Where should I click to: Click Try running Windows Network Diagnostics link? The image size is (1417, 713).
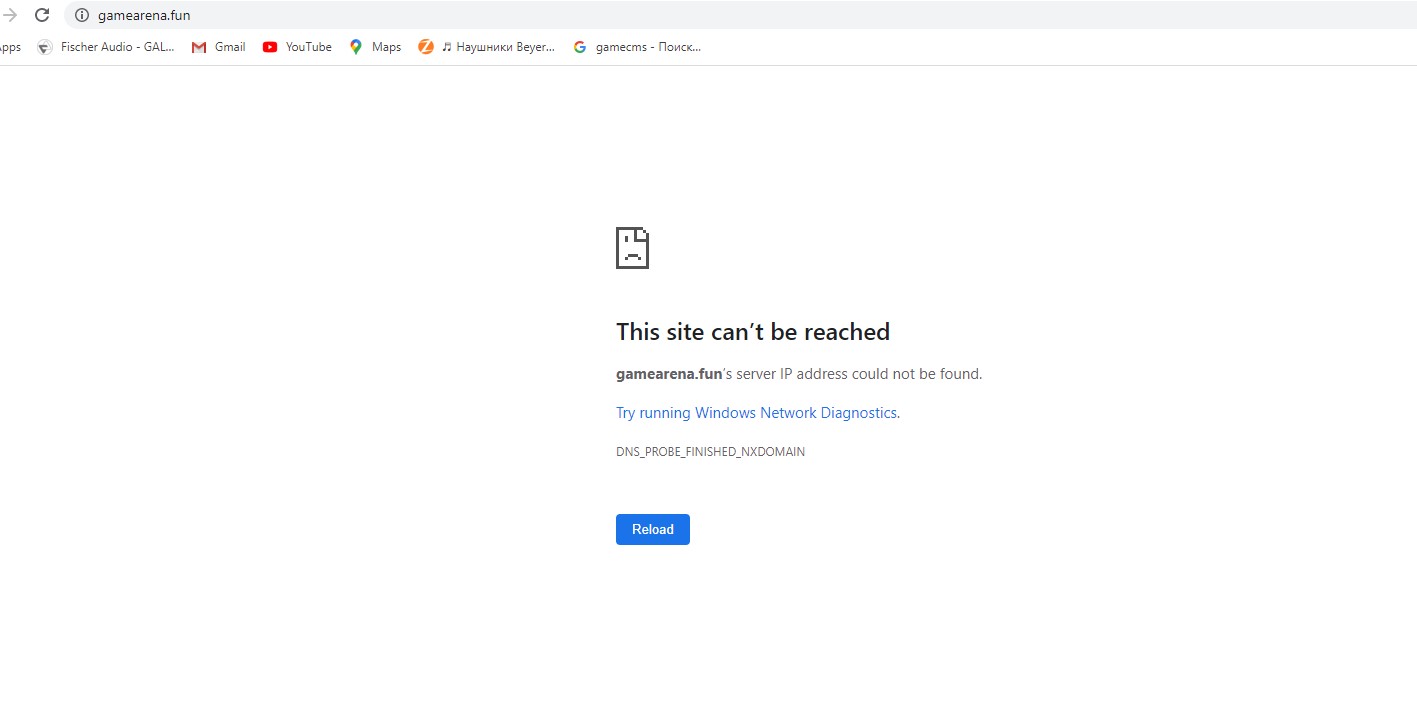click(756, 413)
